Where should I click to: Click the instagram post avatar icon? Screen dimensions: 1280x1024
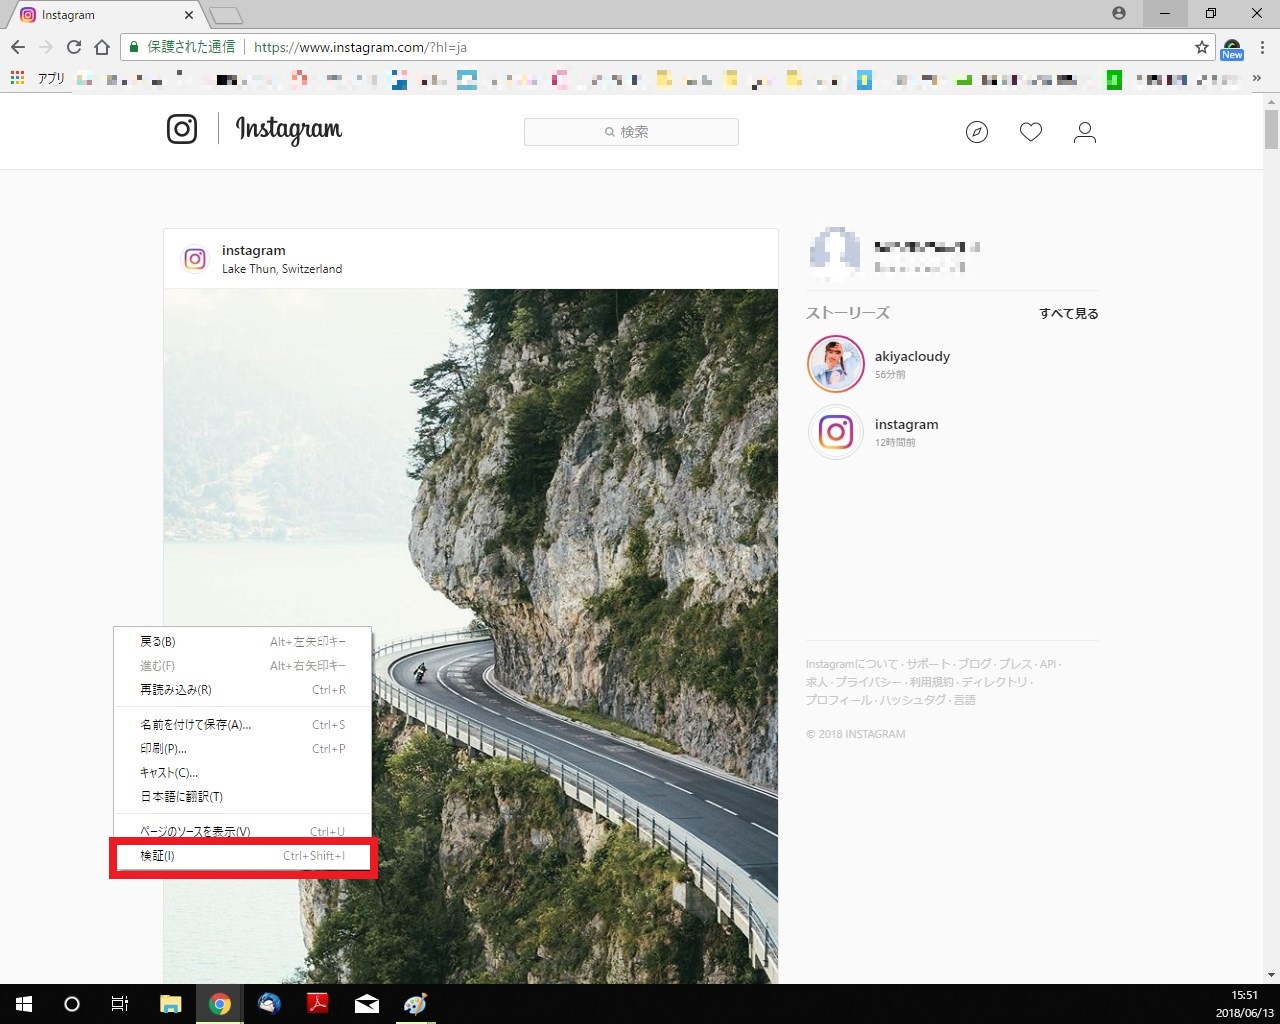195,259
